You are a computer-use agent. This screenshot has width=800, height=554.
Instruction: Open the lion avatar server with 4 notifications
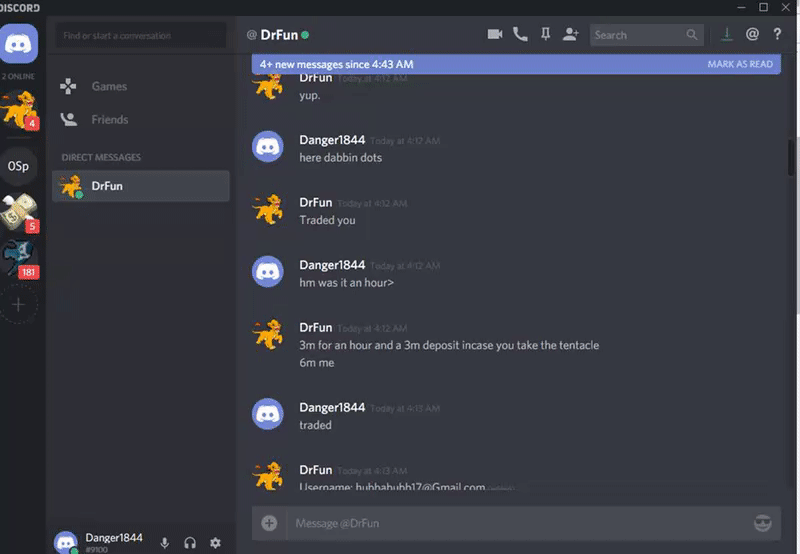coord(19,110)
